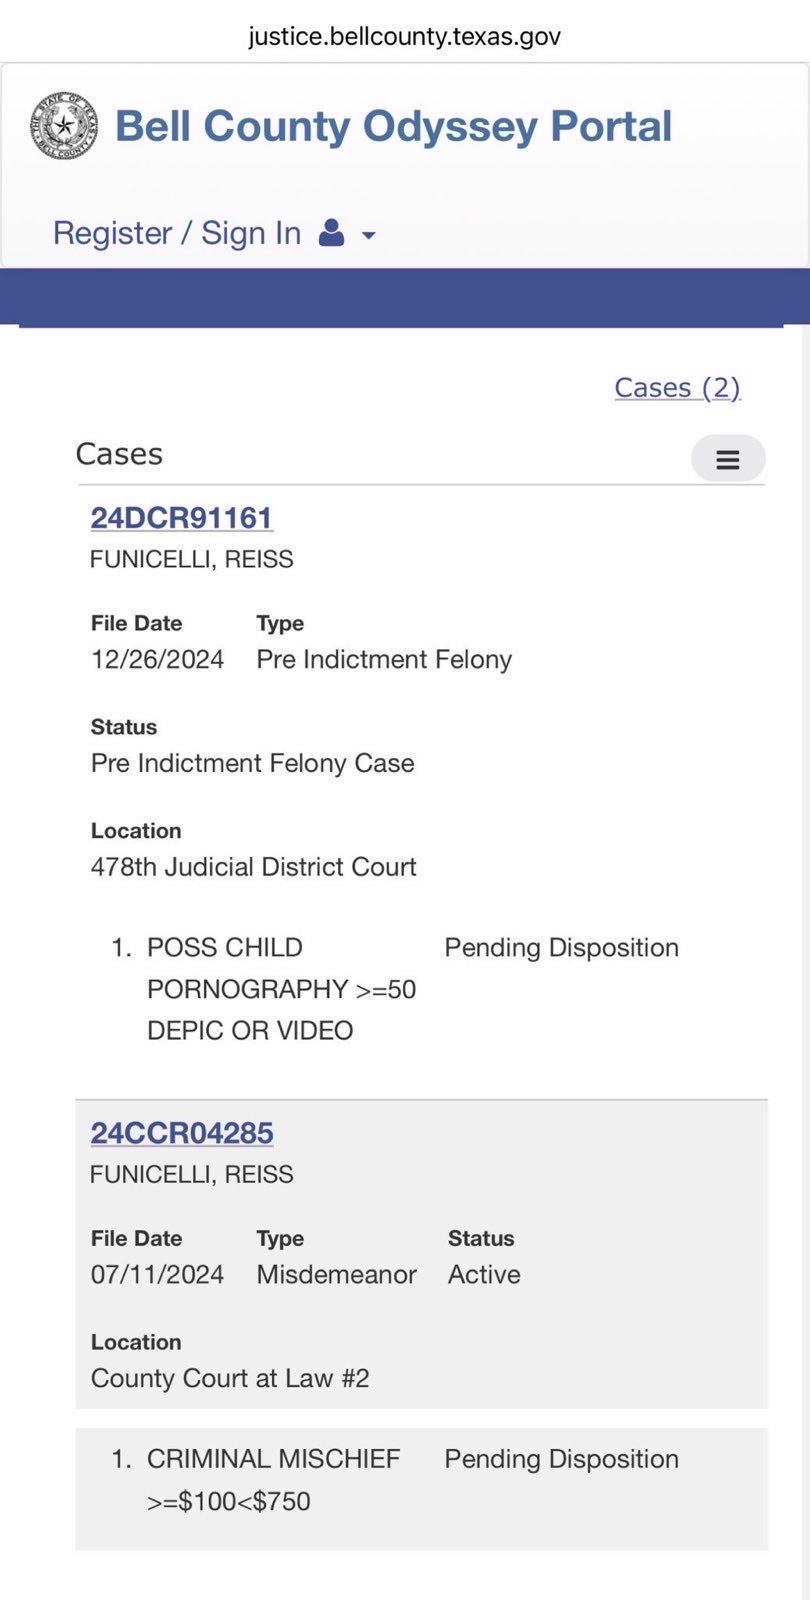Click the CRIMINAL MISCHIEF charge entry

pos(274,1480)
